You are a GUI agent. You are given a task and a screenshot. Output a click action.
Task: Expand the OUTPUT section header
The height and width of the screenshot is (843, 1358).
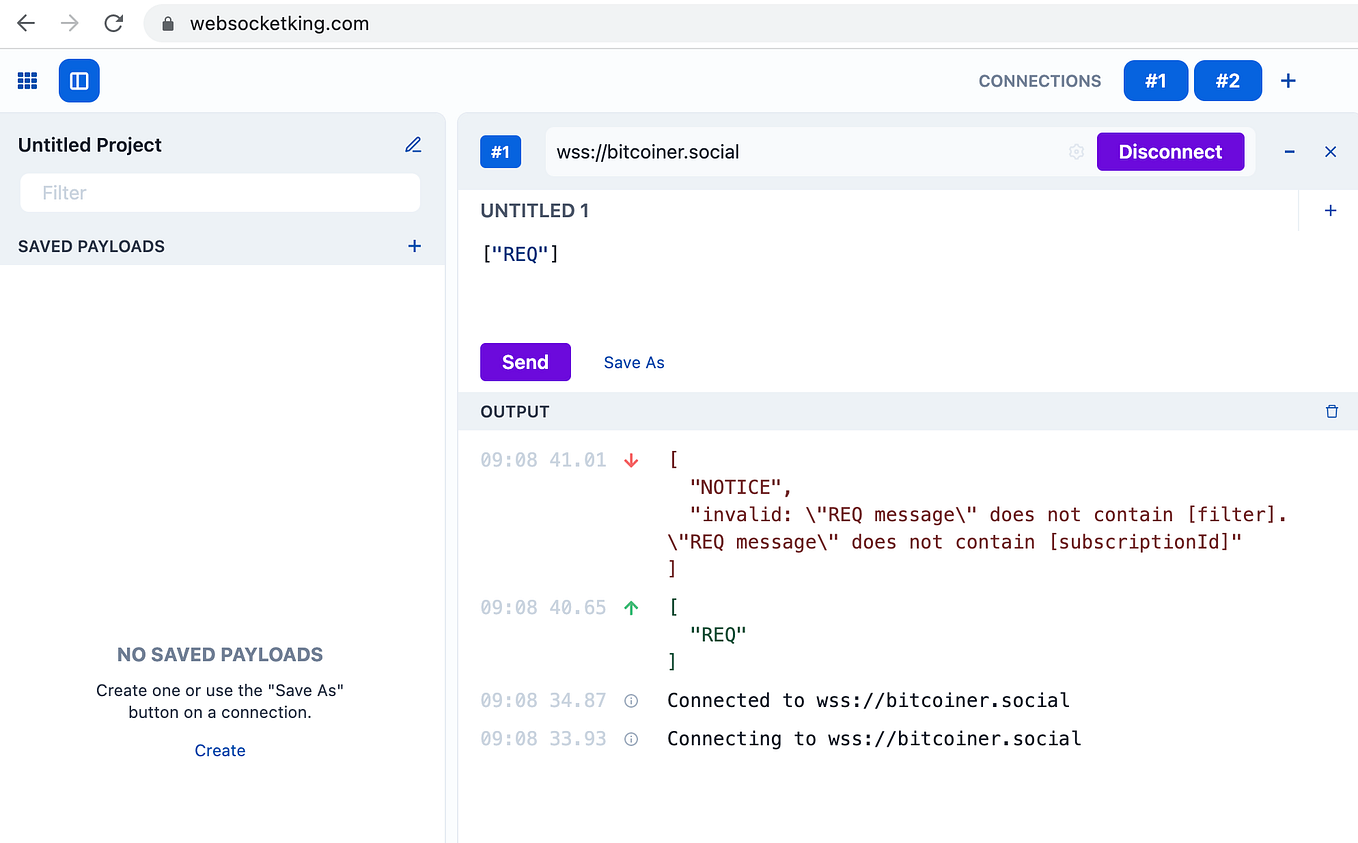(x=515, y=411)
